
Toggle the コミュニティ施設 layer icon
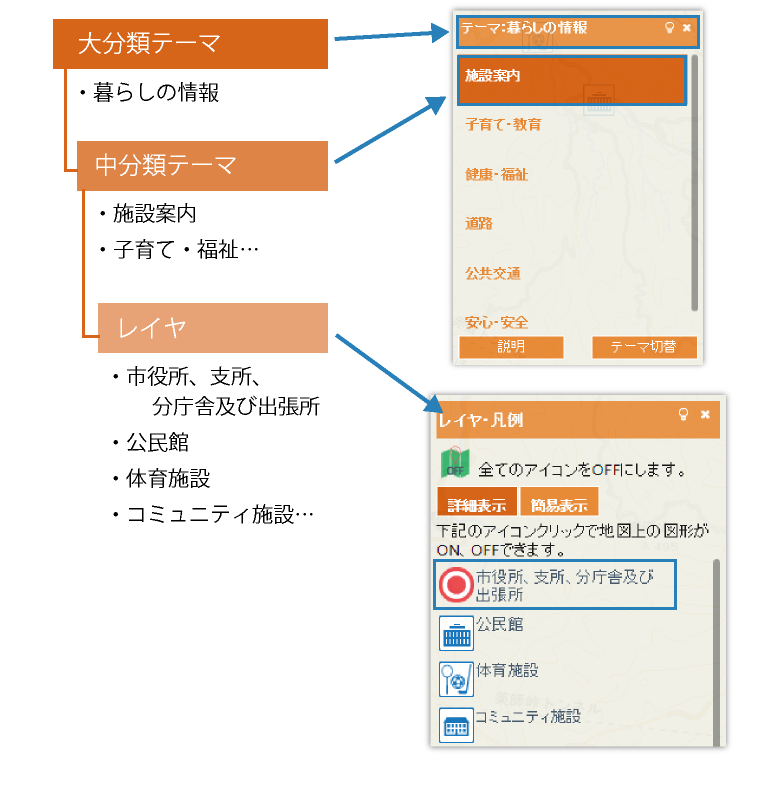tap(457, 725)
